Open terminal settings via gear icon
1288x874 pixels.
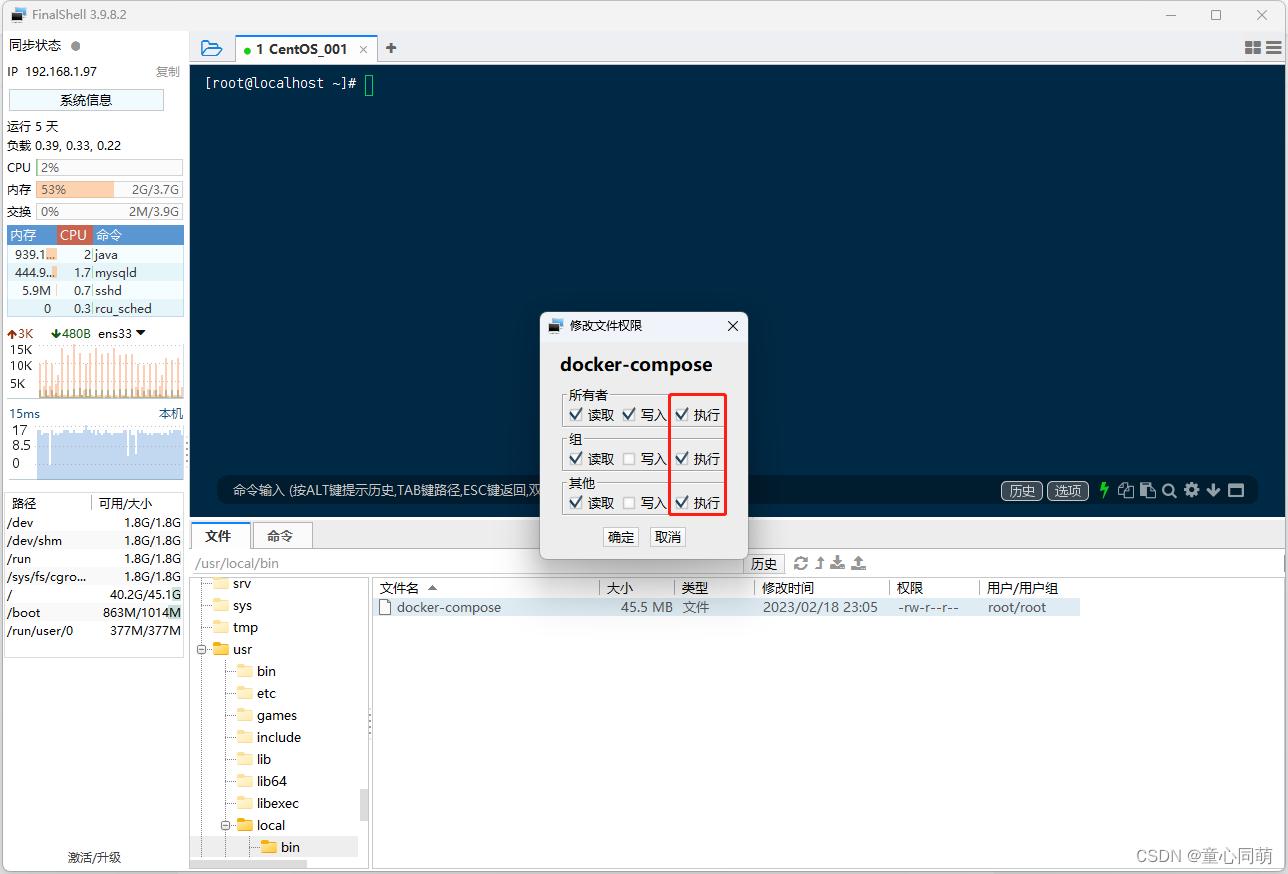[x=1191, y=490]
